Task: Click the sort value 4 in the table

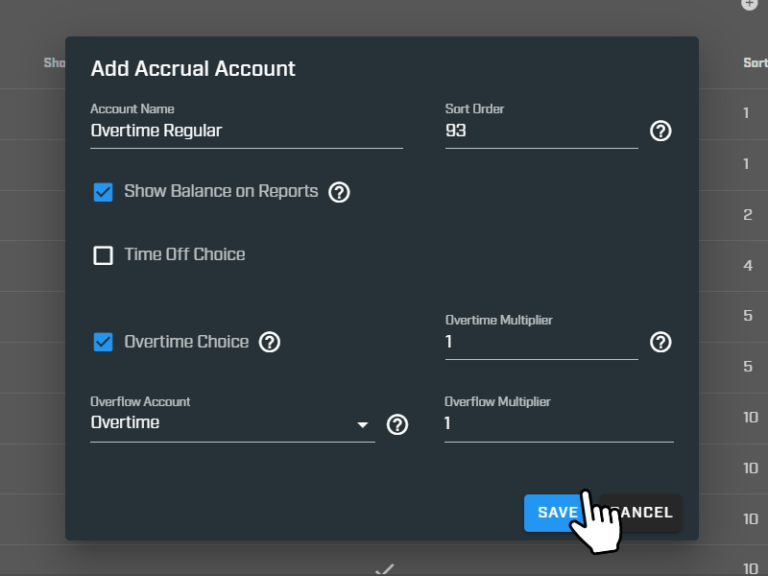Action: (748, 266)
